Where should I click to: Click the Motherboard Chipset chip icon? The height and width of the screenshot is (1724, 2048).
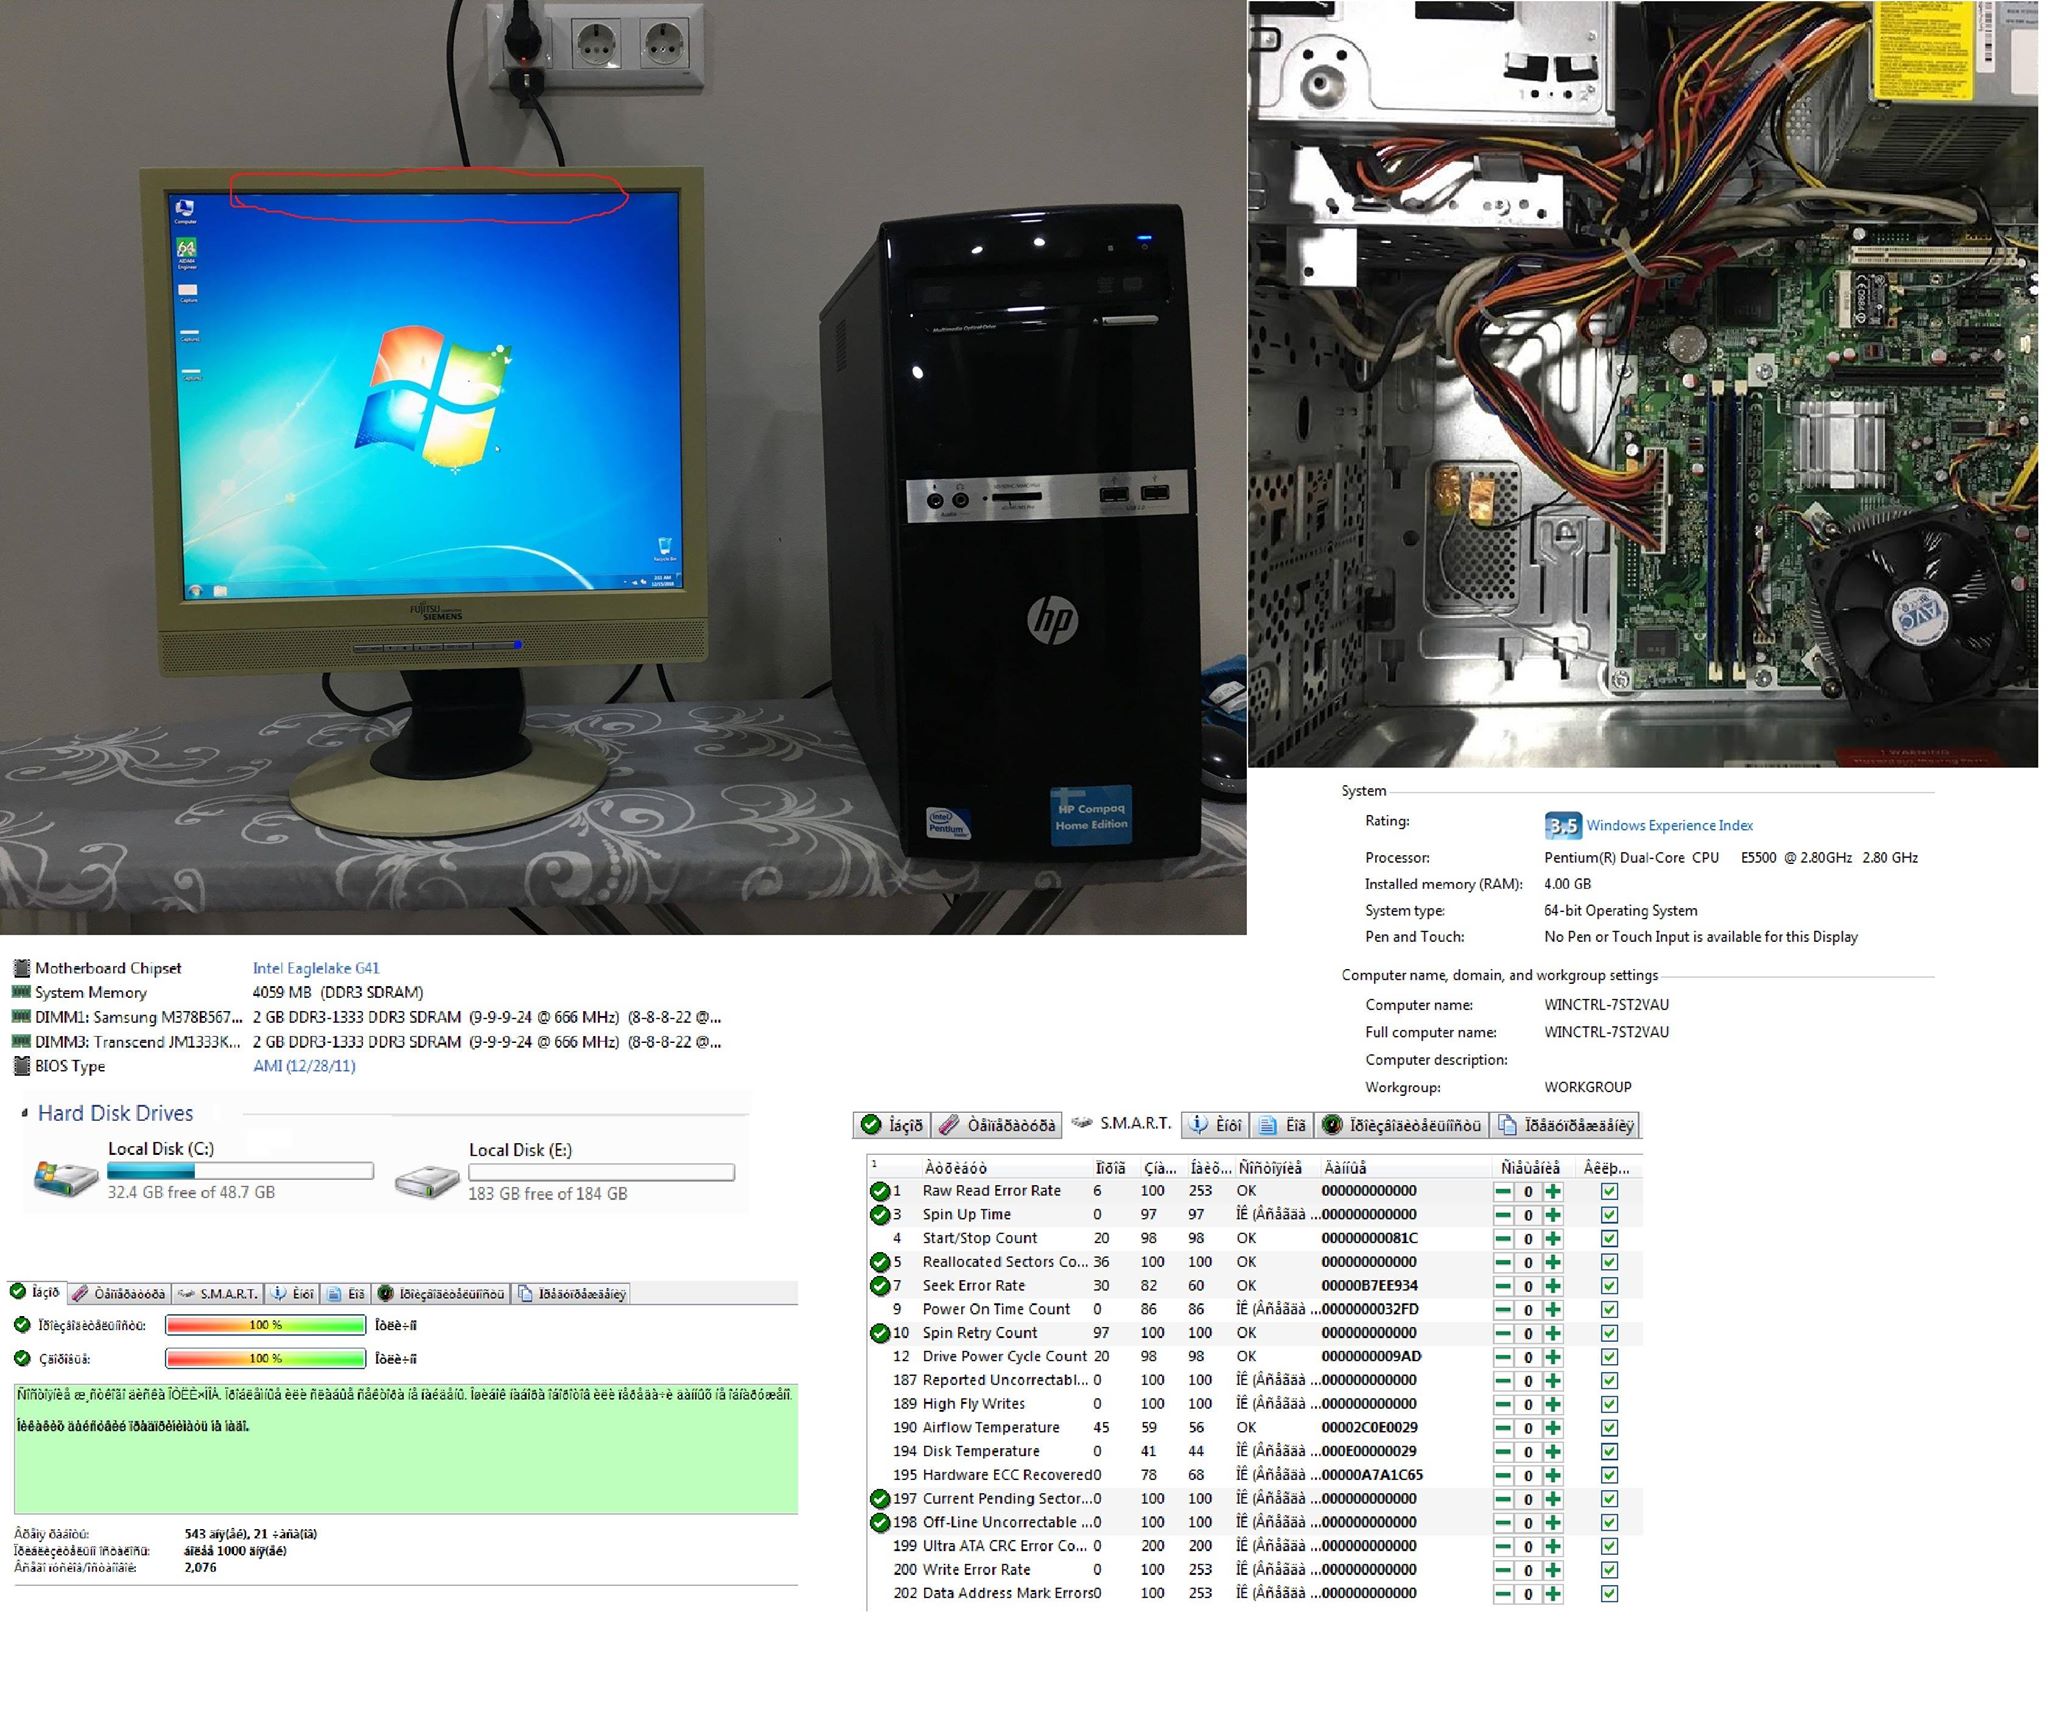(21, 968)
